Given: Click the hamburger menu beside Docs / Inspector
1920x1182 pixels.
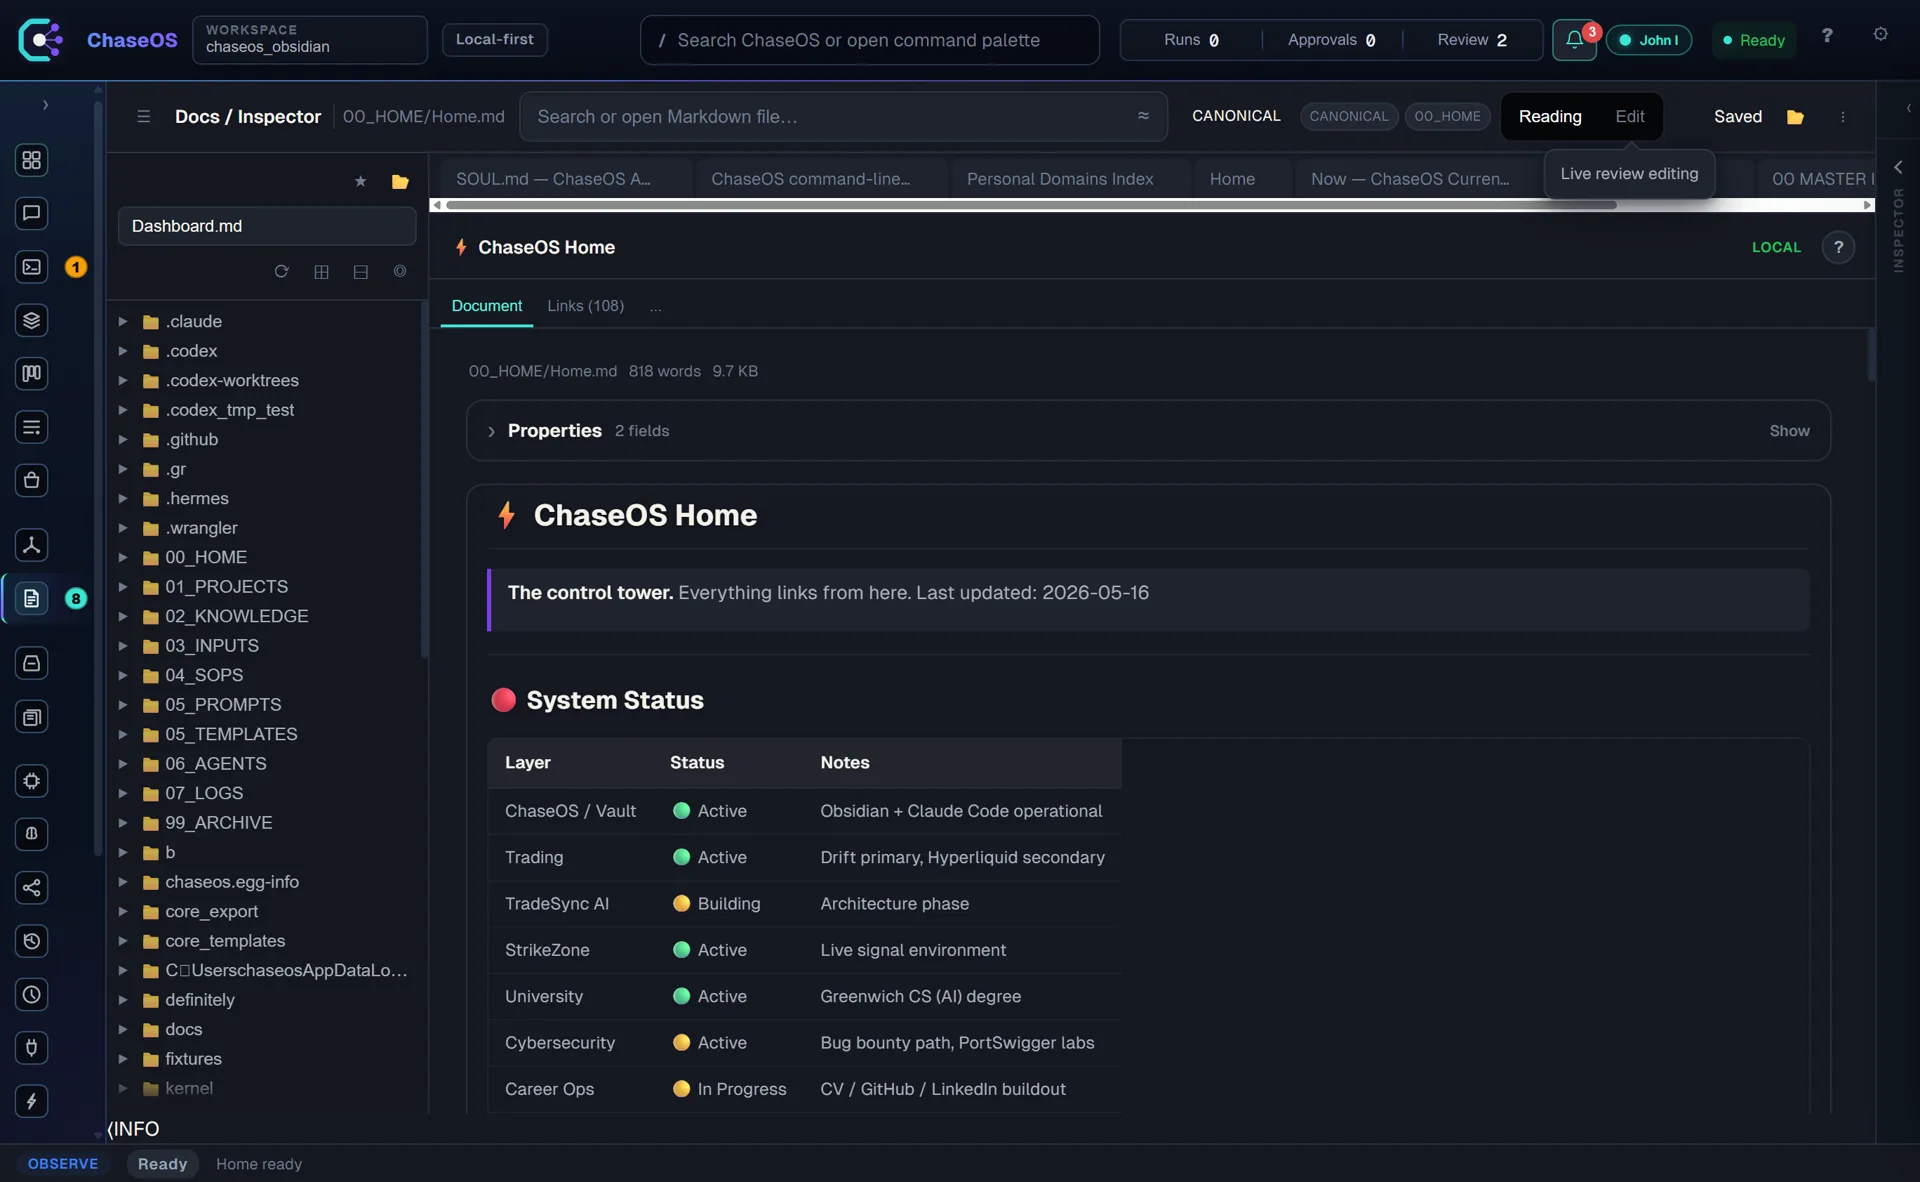Looking at the screenshot, I should (x=143, y=117).
